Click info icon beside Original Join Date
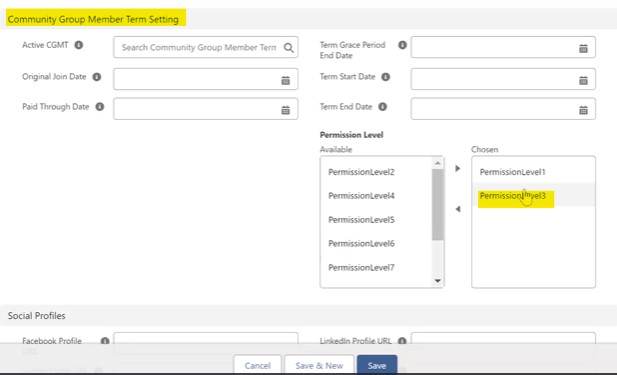 click(97, 77)
